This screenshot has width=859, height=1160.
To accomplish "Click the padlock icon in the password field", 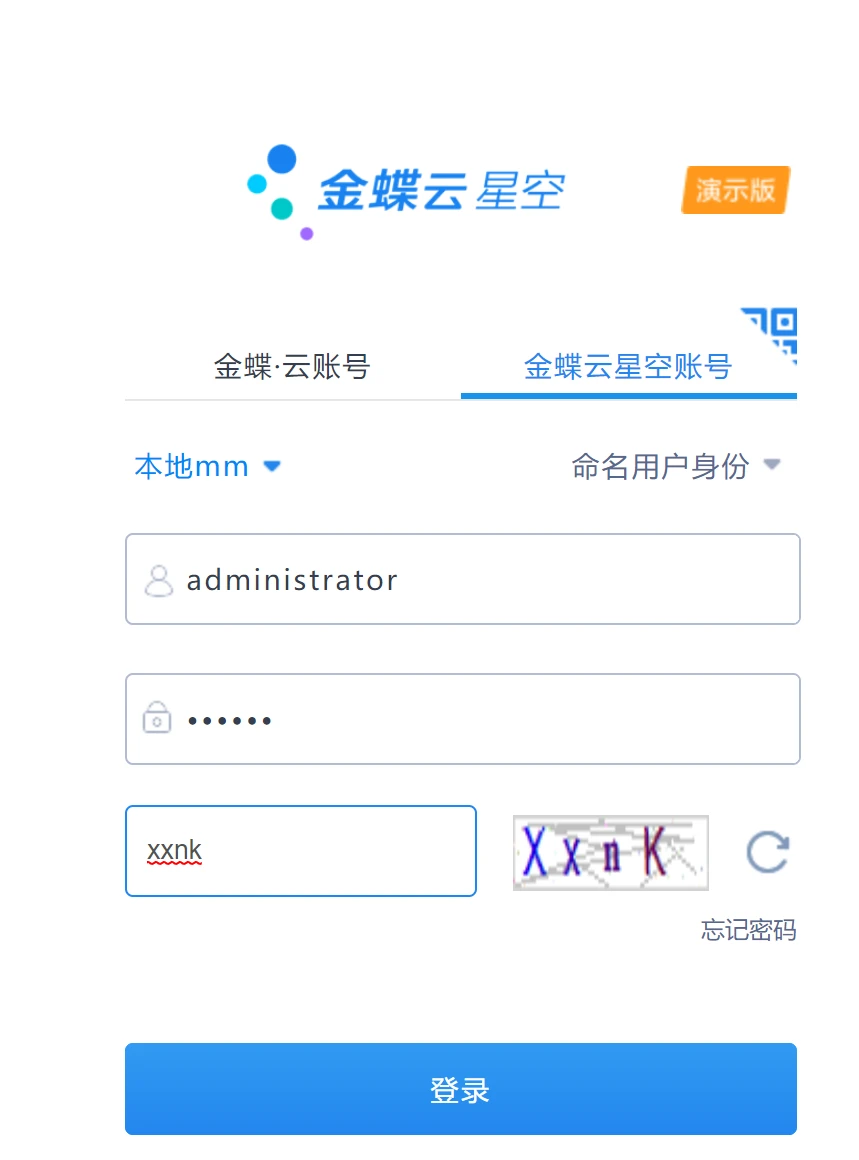I will 157,717.
